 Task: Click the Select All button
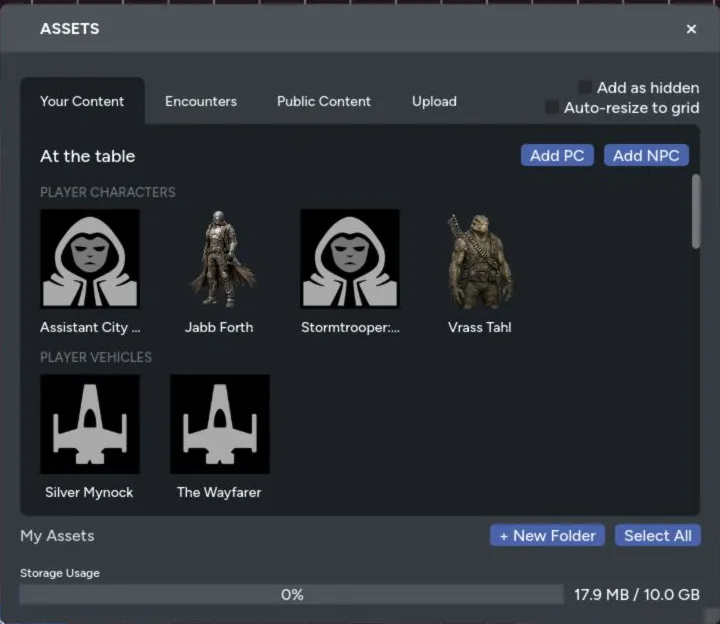point(658,535)
